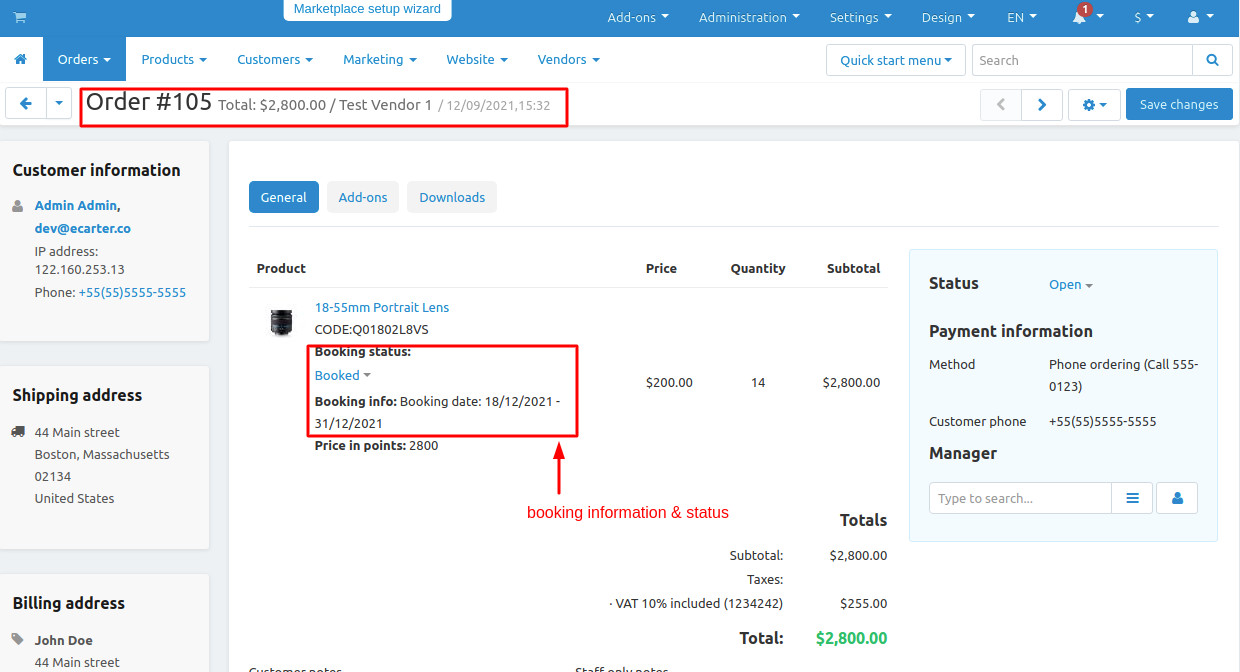This screenshot has height=672, width=1240.
Task: Open the Orders menu
Action: (84, 60)
